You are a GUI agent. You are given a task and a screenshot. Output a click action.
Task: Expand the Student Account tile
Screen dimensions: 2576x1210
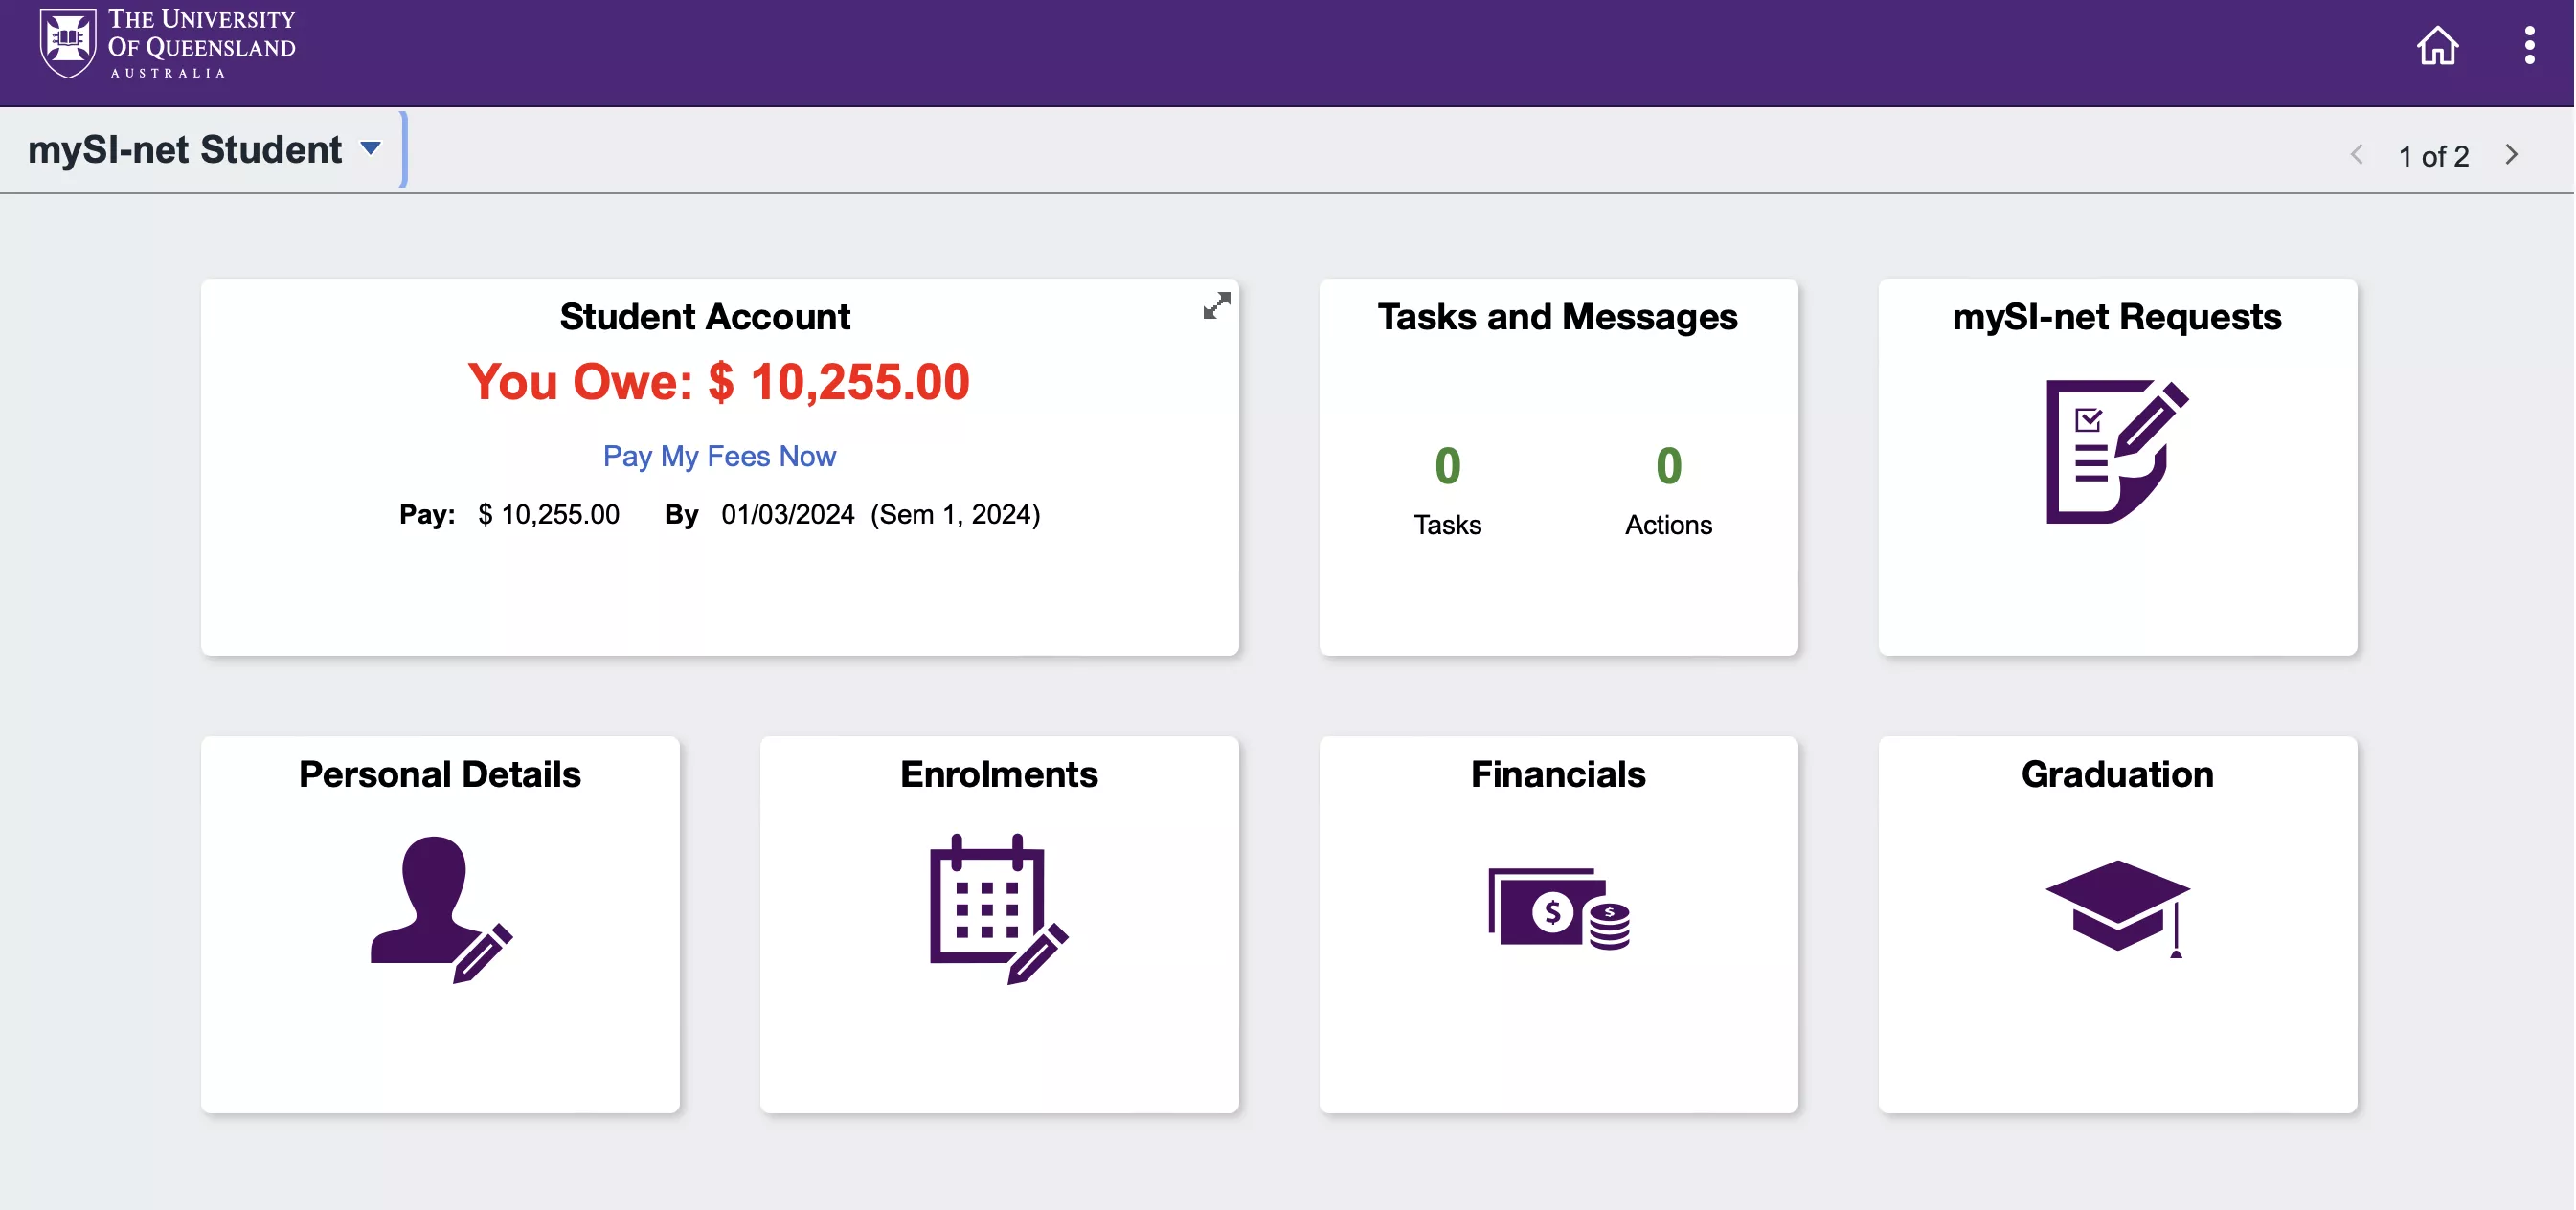coord(1216,306)
